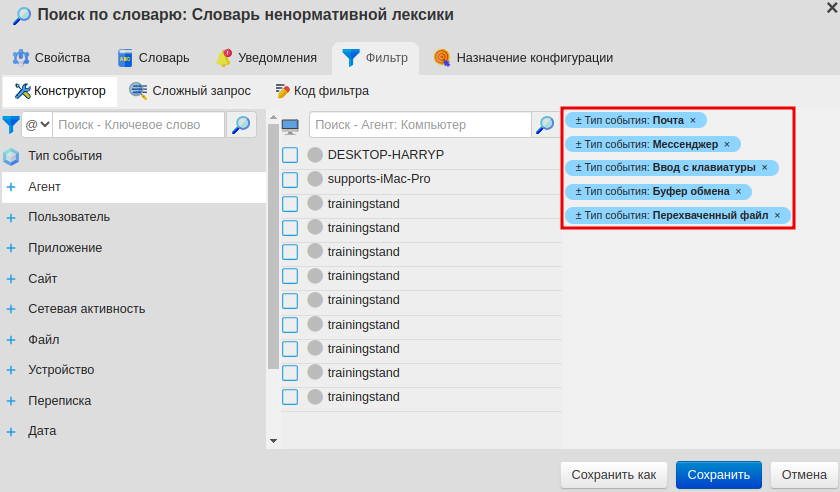Remove the 'Буфер обмена' filter tag
Image resolution: width=840 pixels, height=492 pixels.
pyautogui.click(x=739, y=191)
